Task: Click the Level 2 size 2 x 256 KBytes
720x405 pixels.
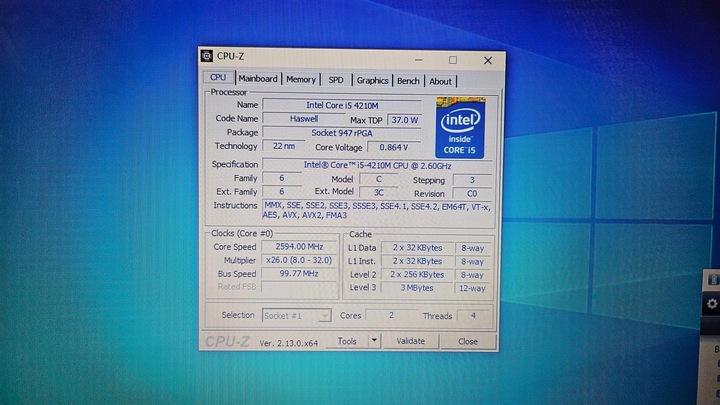Action: 417,274
